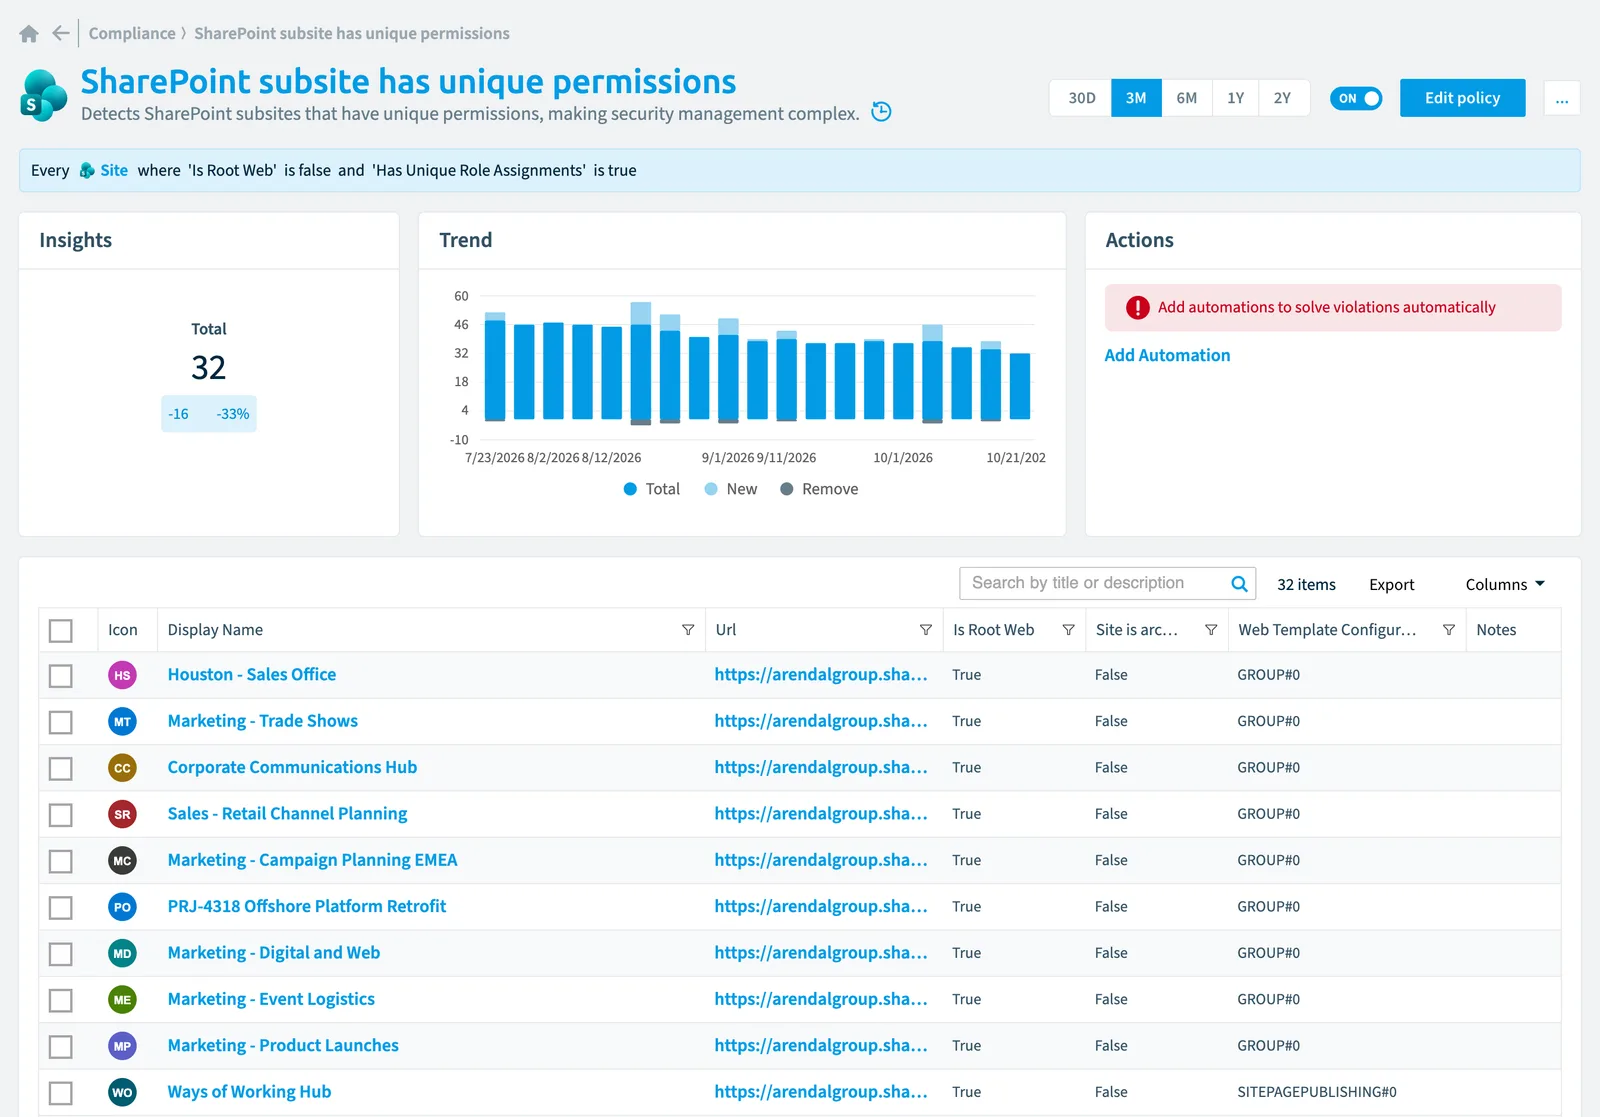The height and width of the screenshot is (1117, 1600).
Task: Click the CC avatar icon
Action: point(122,768)
